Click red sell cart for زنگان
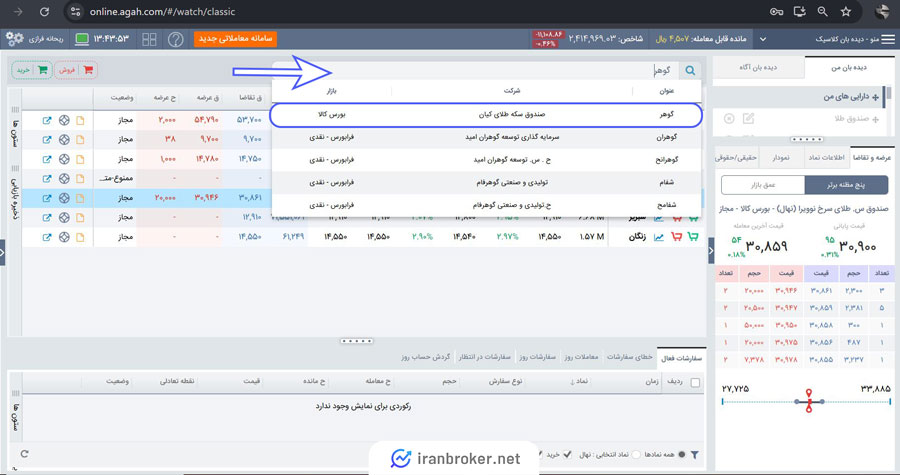The image size is (900, 475). click(x=676, y=236)
